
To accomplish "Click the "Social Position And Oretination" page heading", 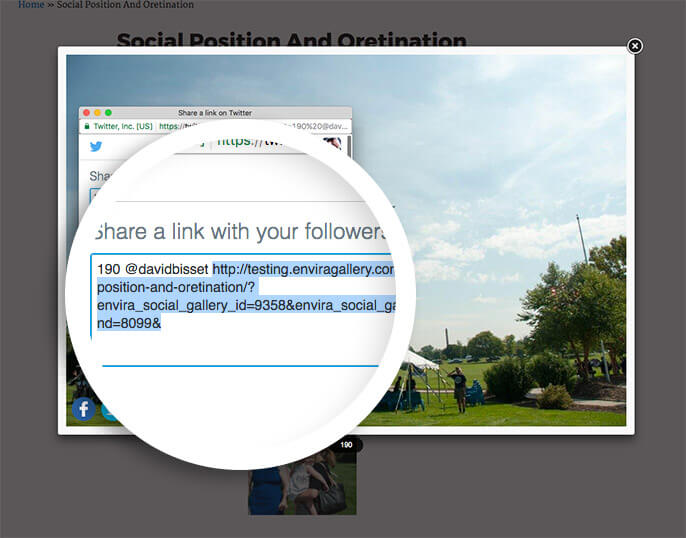I will point(292,42).
